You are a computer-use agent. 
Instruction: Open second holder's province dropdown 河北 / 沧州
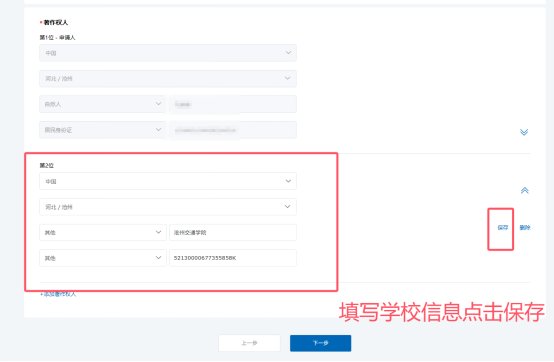(x=168, y=207)
